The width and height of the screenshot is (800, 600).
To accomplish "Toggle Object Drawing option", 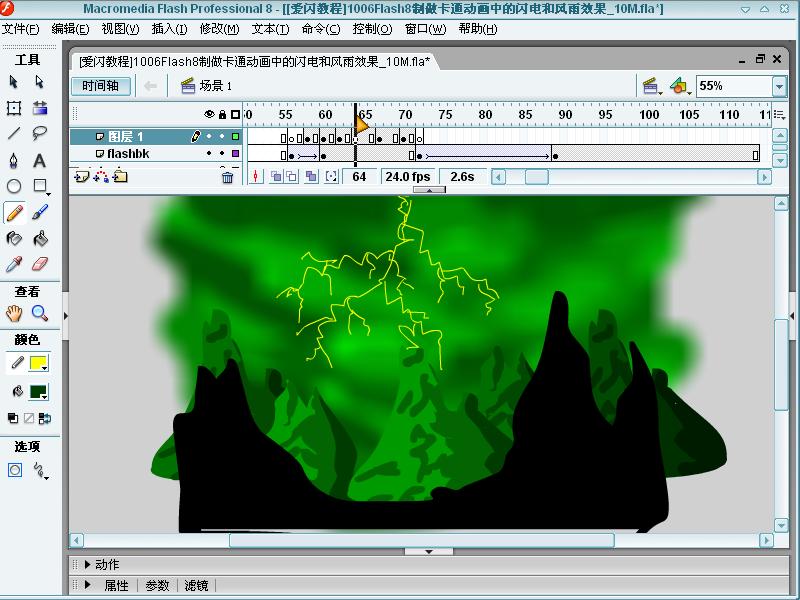I will pos(15,470).
